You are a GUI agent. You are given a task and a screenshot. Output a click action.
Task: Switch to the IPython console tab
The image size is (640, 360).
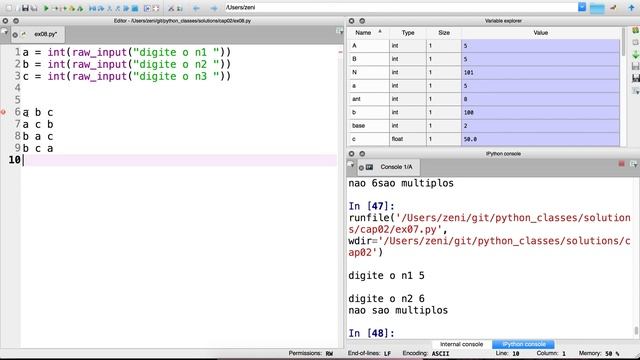524,344
